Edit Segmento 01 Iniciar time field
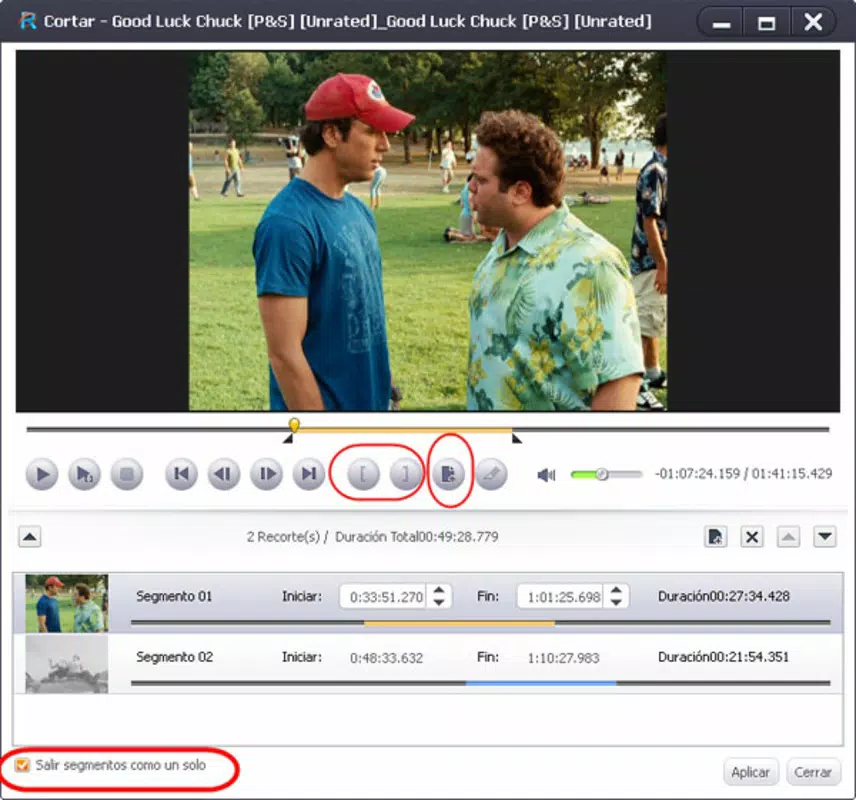 click(x=383, y=597)
